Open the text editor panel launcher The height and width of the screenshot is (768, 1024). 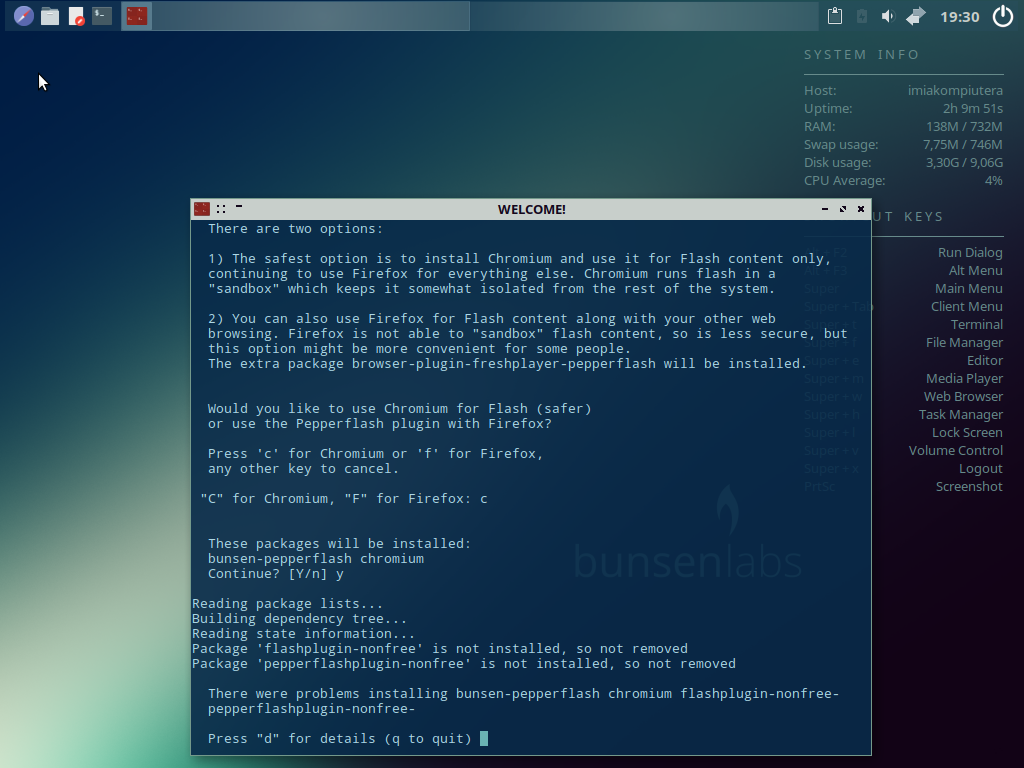pyautogui.click(x=76, y=16)
